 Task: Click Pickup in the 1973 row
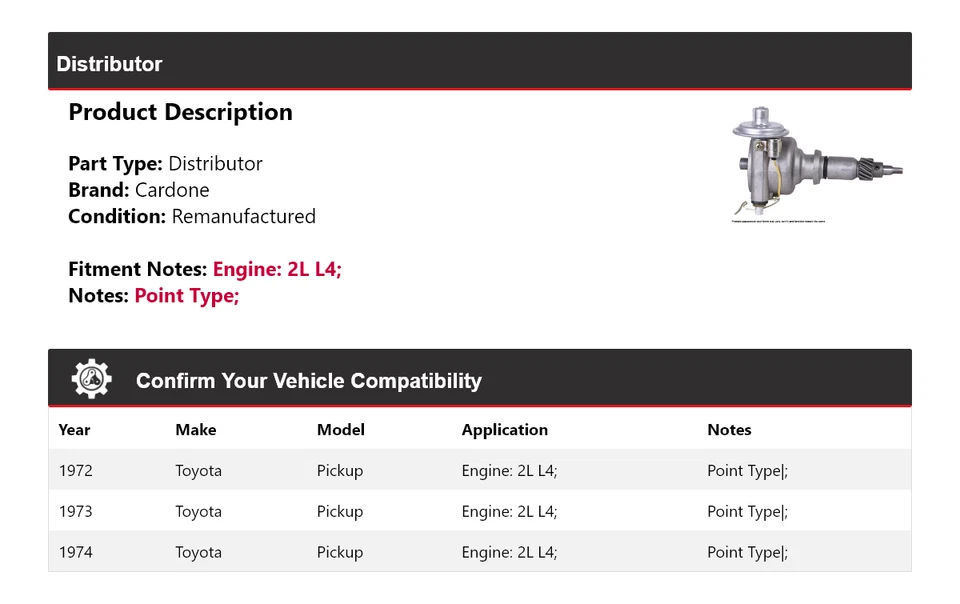[340, 512]
